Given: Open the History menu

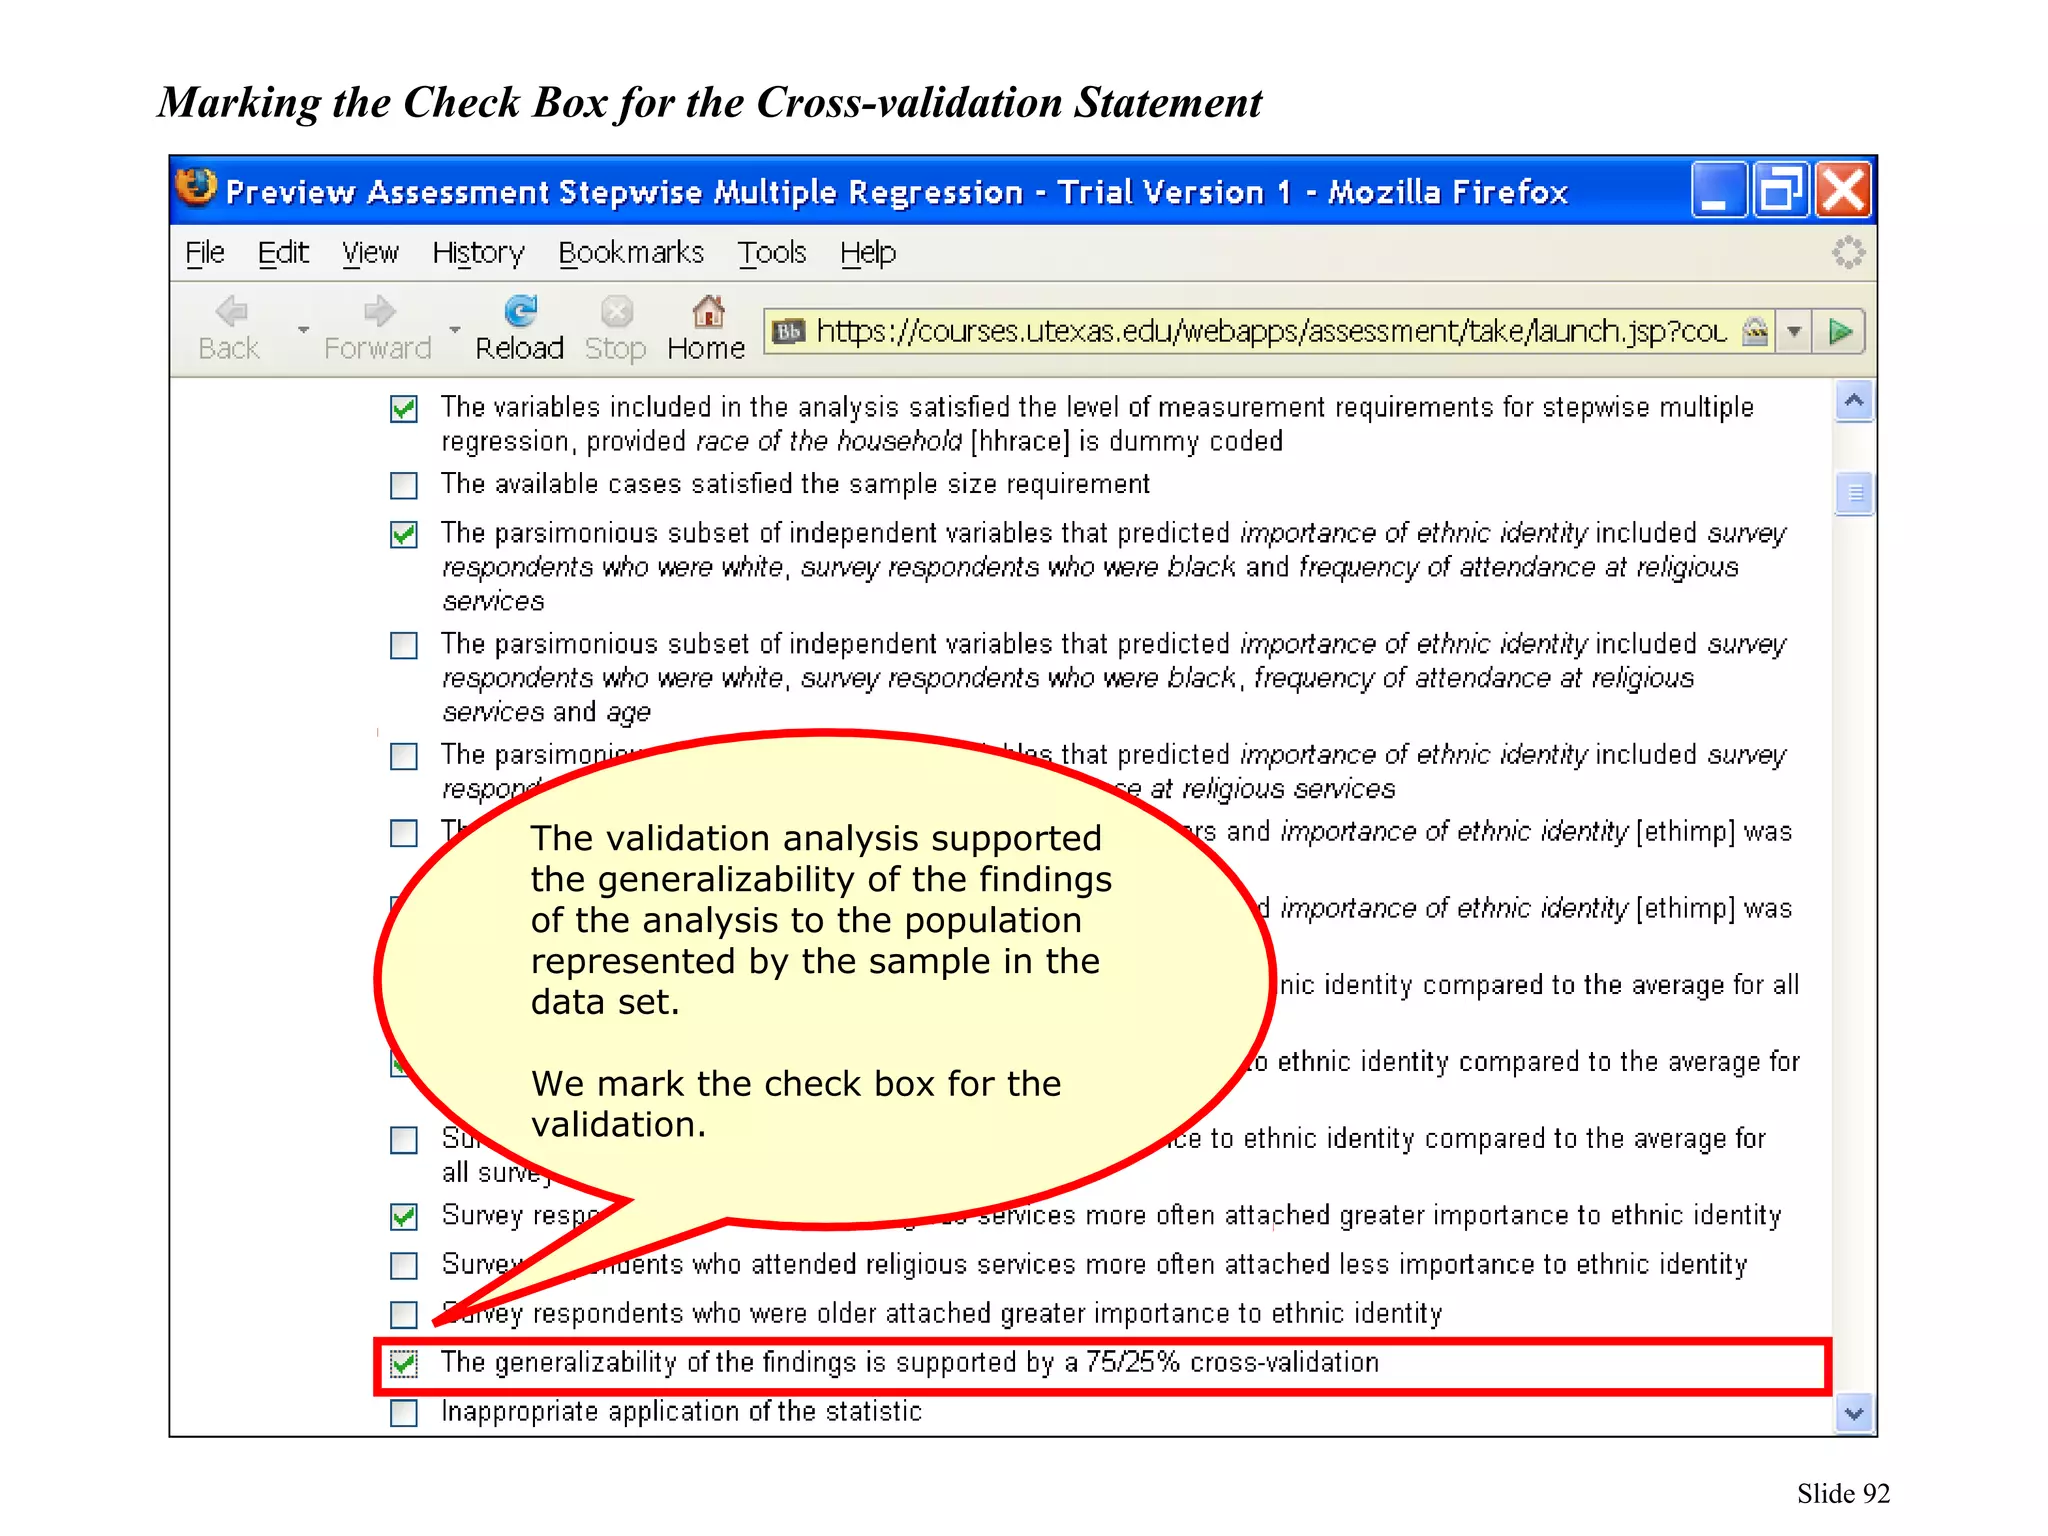Looking at the screenshot, I should coord(478,253).
